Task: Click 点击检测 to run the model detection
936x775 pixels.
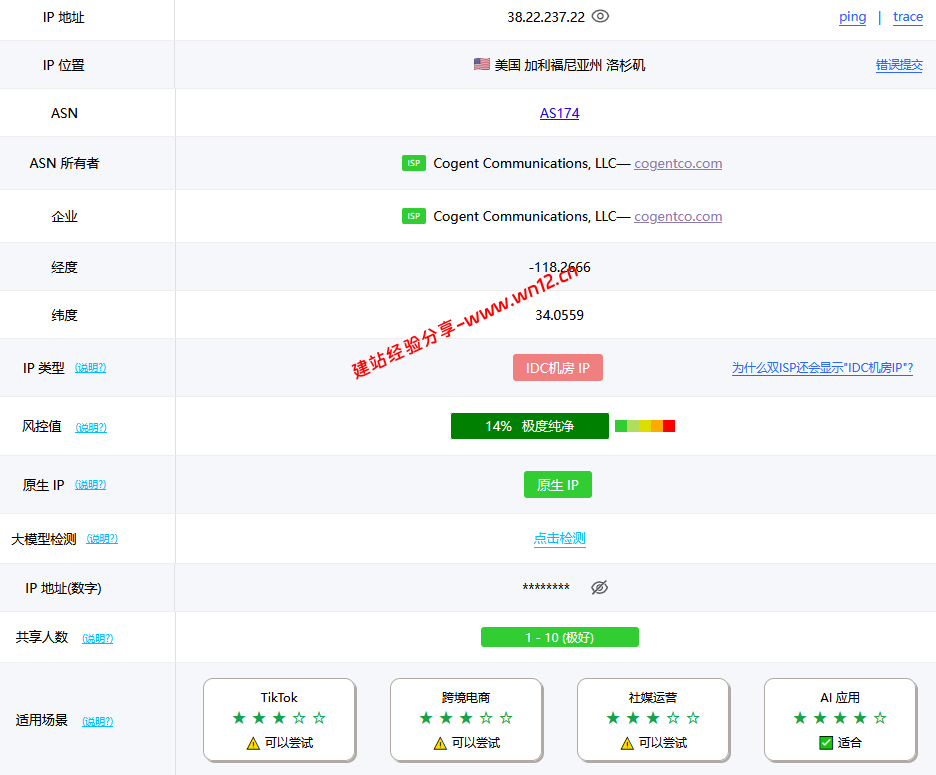Action: point(559,539)
